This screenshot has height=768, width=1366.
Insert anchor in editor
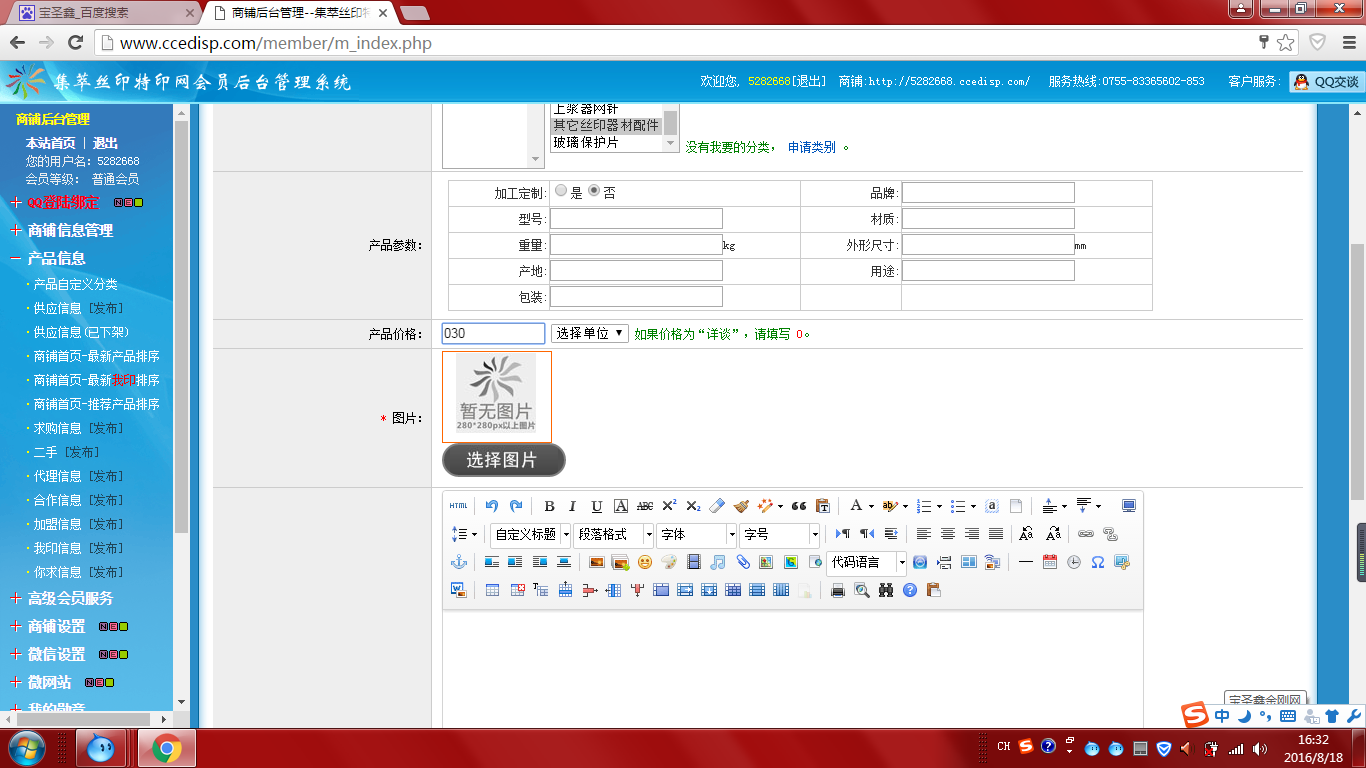point(459,562)
